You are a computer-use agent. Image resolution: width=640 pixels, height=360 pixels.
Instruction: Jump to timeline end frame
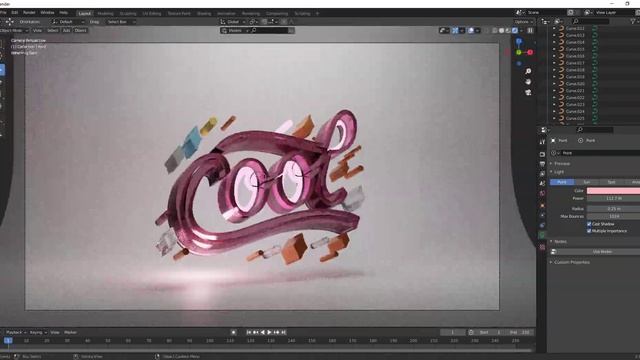click(x=283, y=332)
